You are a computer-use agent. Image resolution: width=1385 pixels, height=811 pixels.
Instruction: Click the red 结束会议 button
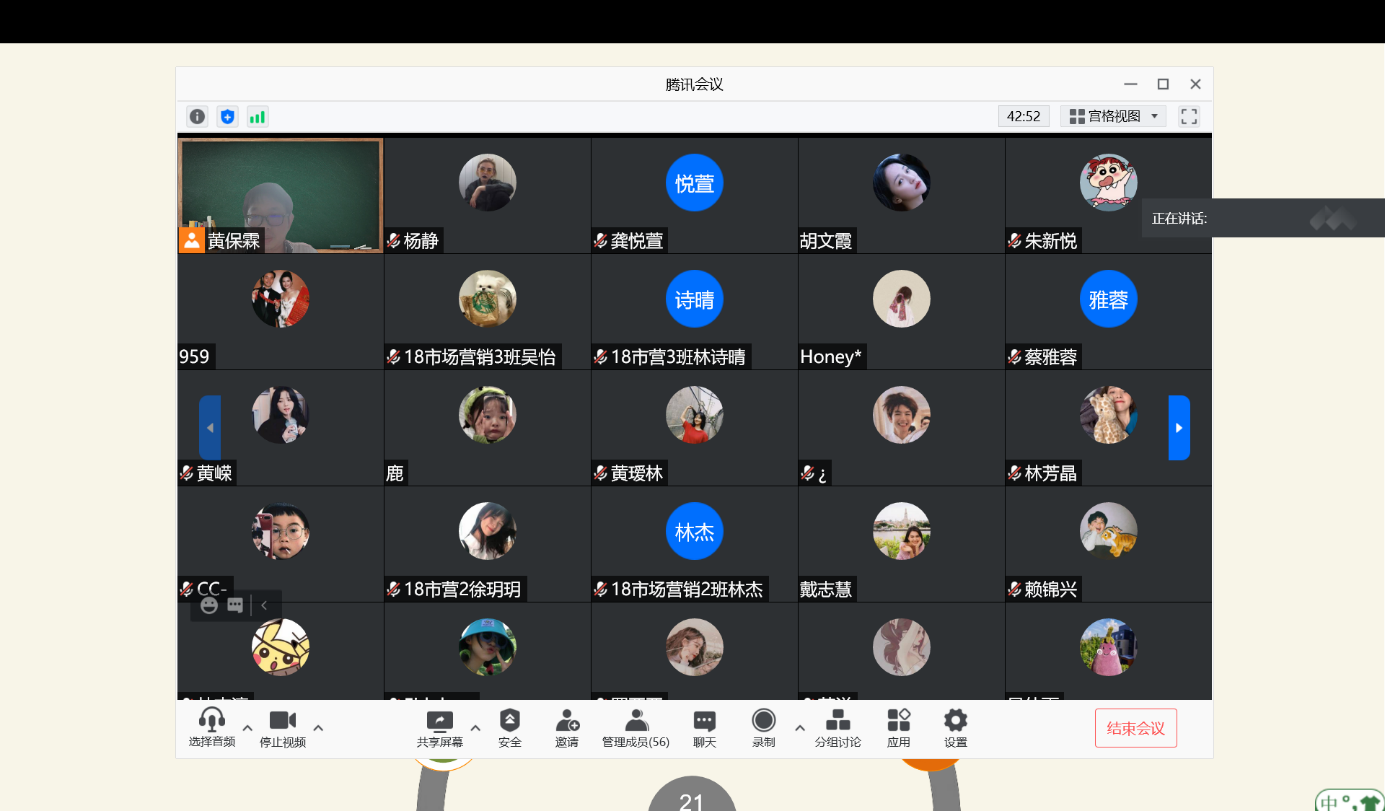1136,728
